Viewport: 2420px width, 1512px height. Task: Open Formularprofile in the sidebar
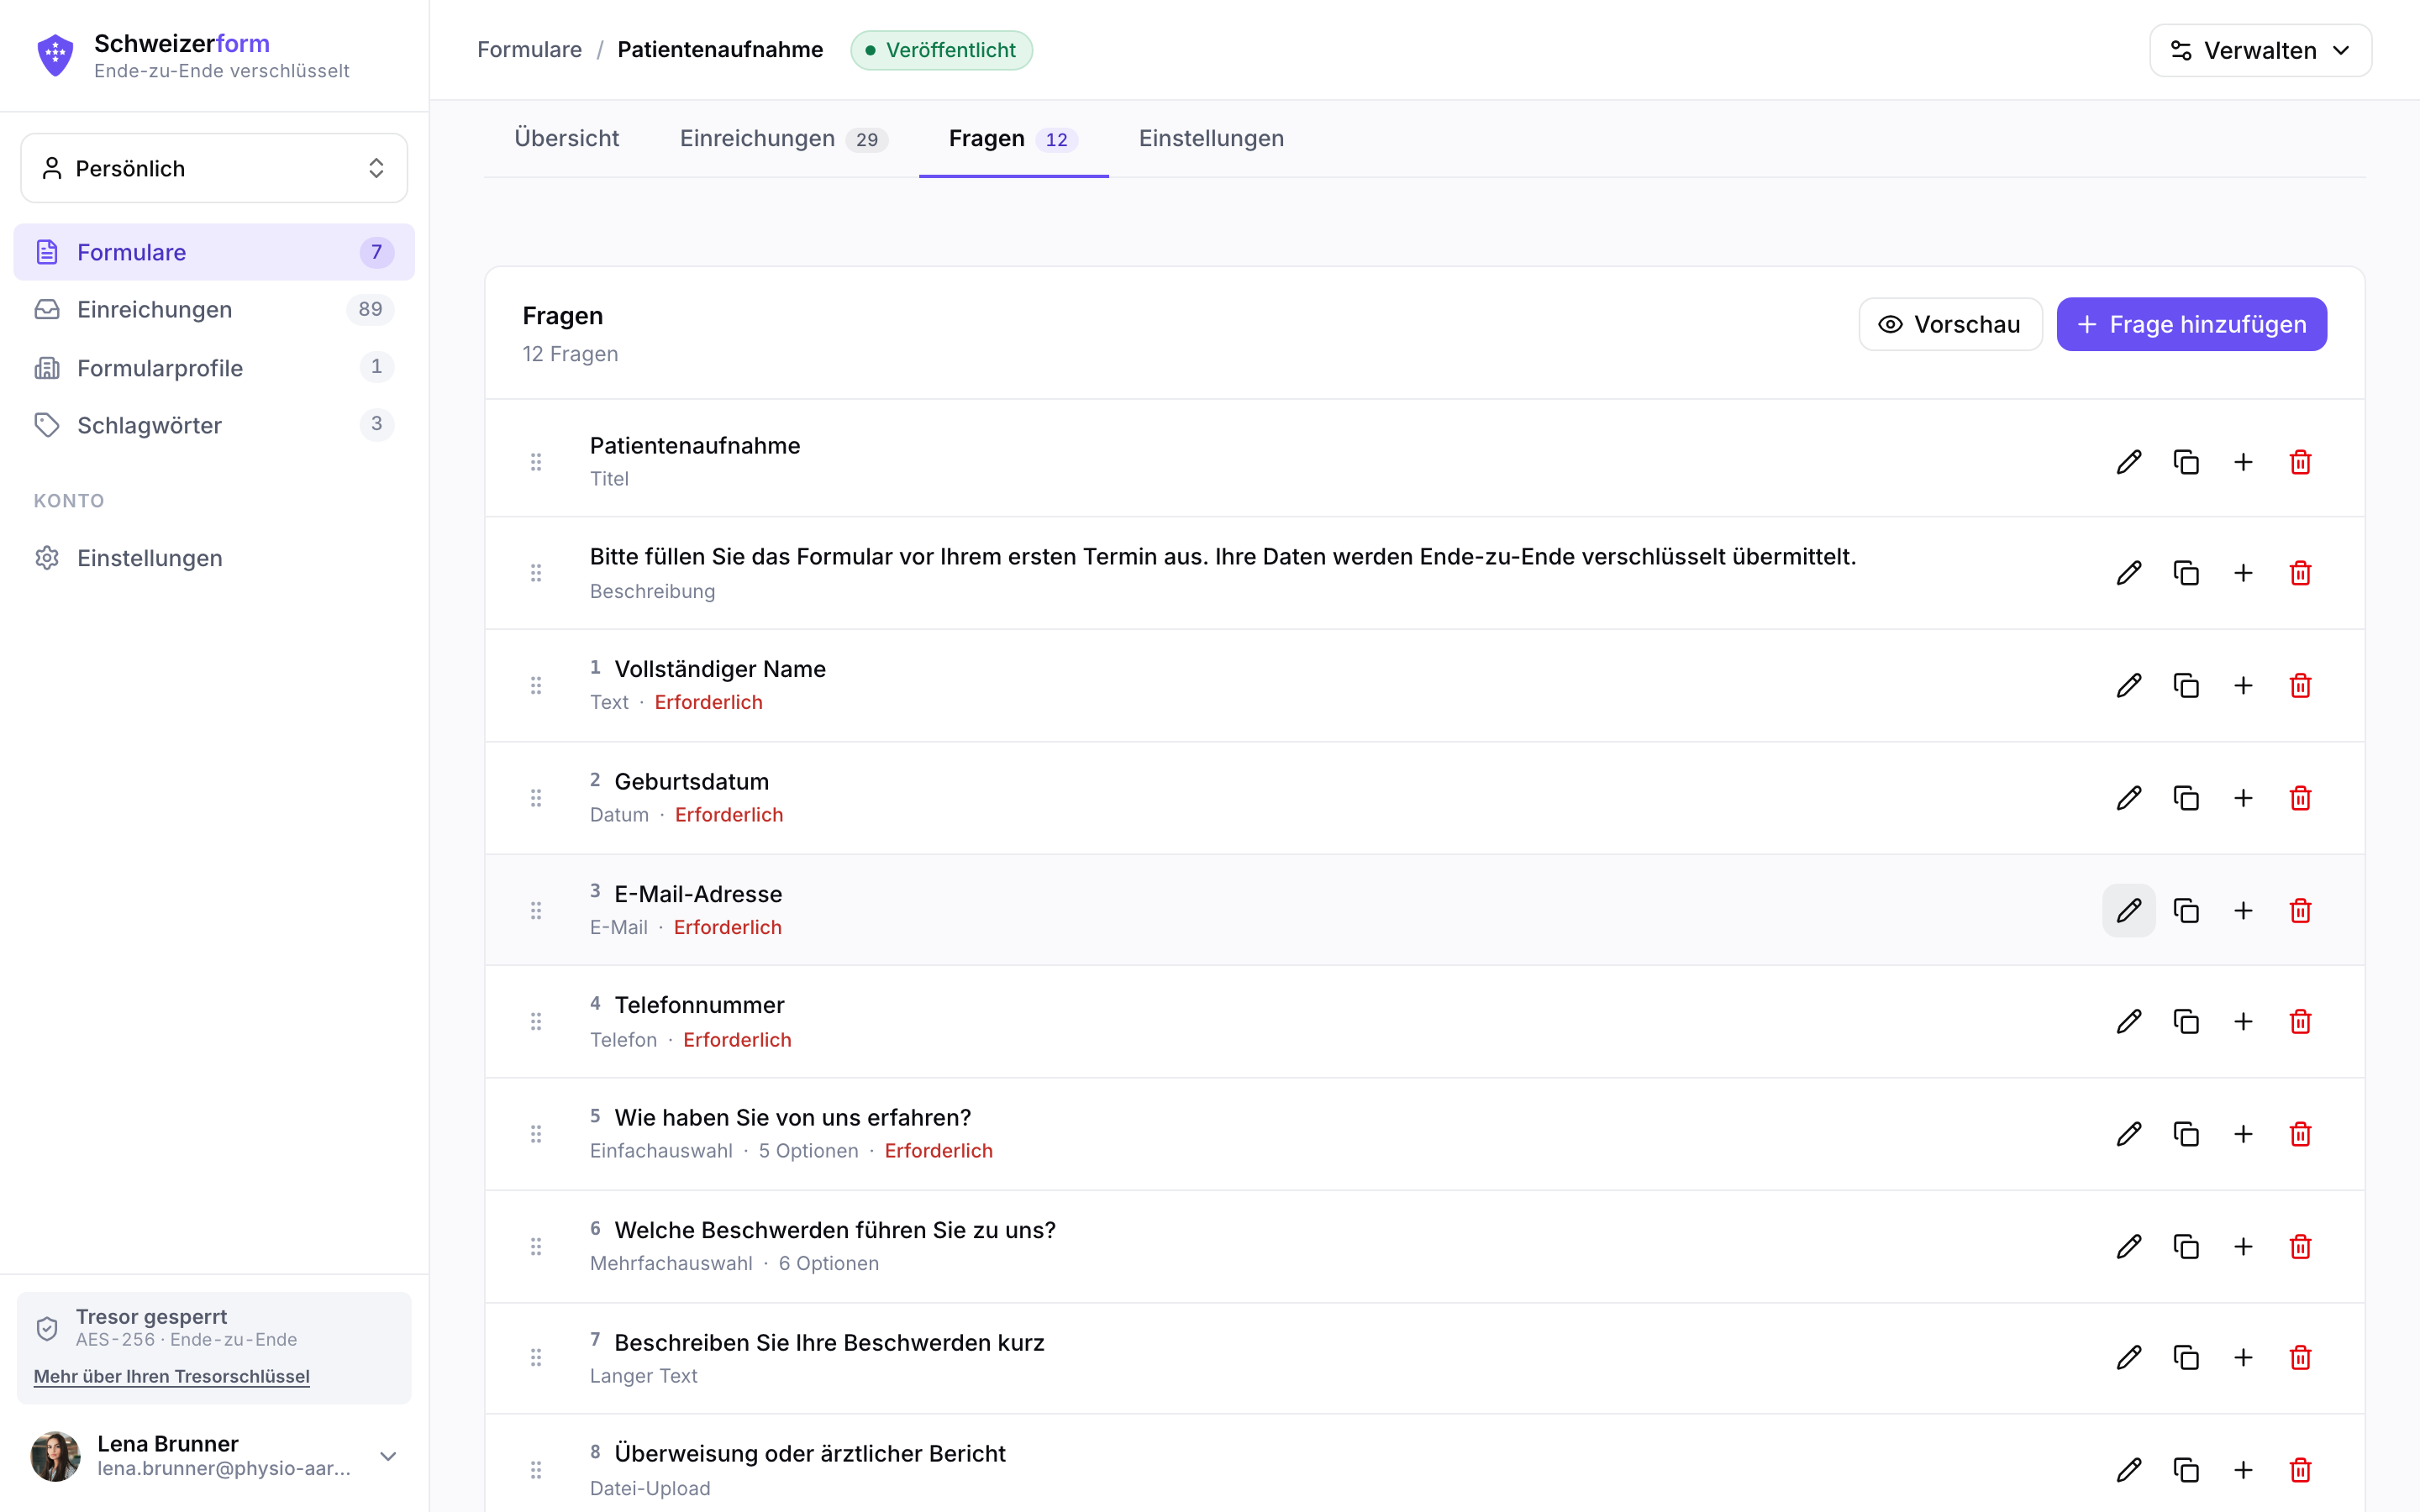[x=214, y=367]
